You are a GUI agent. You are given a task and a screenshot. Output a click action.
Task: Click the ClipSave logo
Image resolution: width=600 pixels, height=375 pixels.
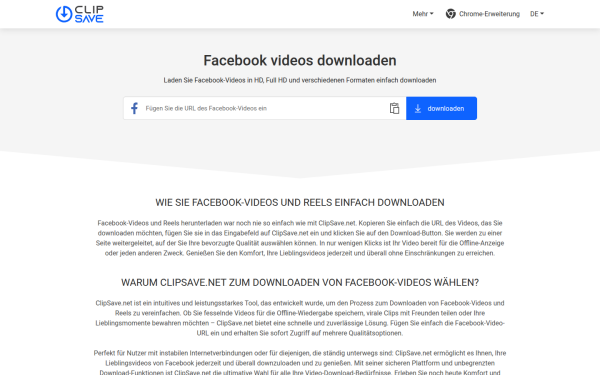[80, 14]
